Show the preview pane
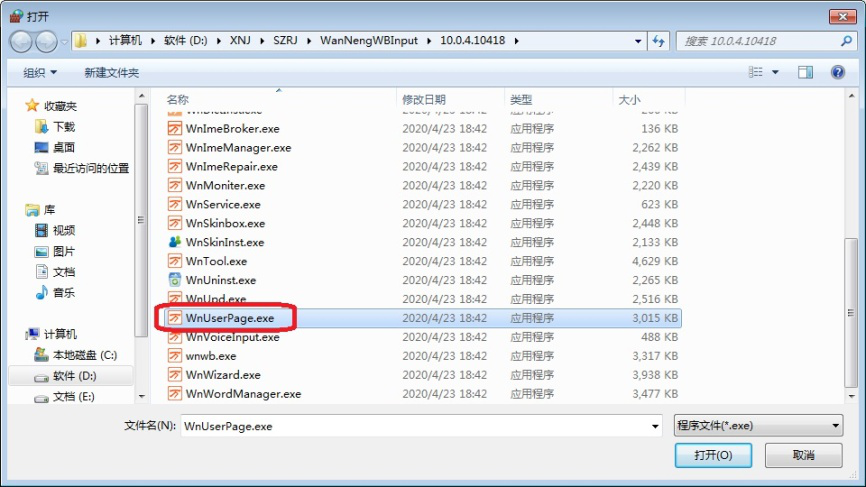866x487 pixels. (805, 72)
